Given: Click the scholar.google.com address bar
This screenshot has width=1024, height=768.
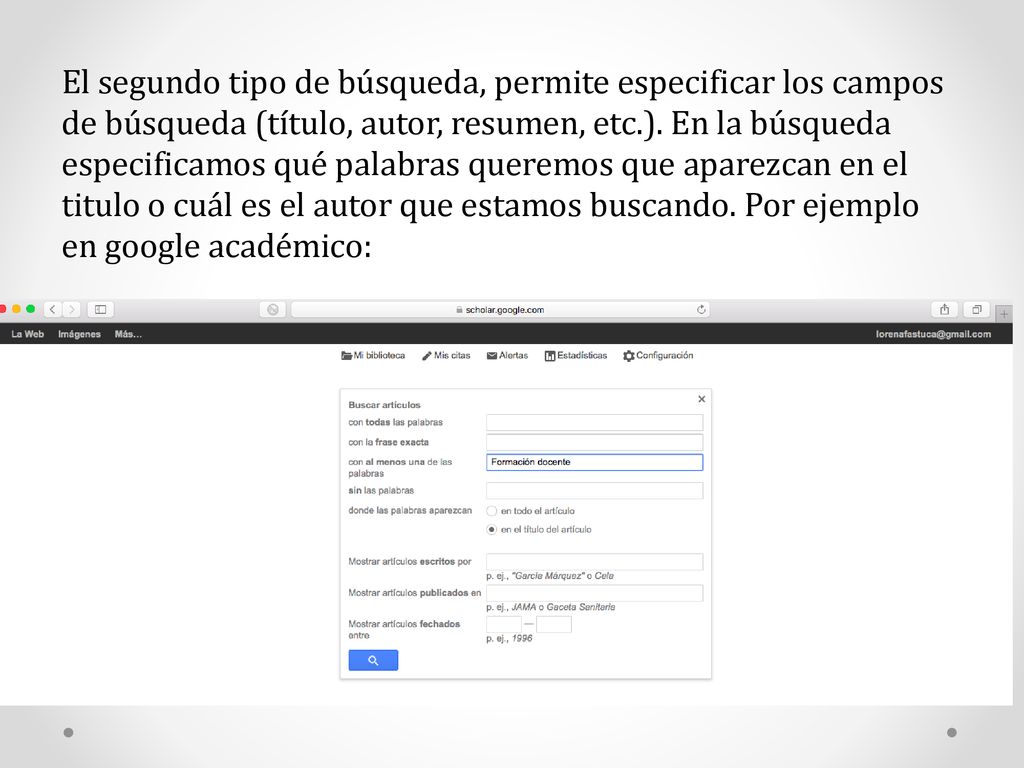Looking at the screenshot, I should pyautogui.click(x=500, y=310).
